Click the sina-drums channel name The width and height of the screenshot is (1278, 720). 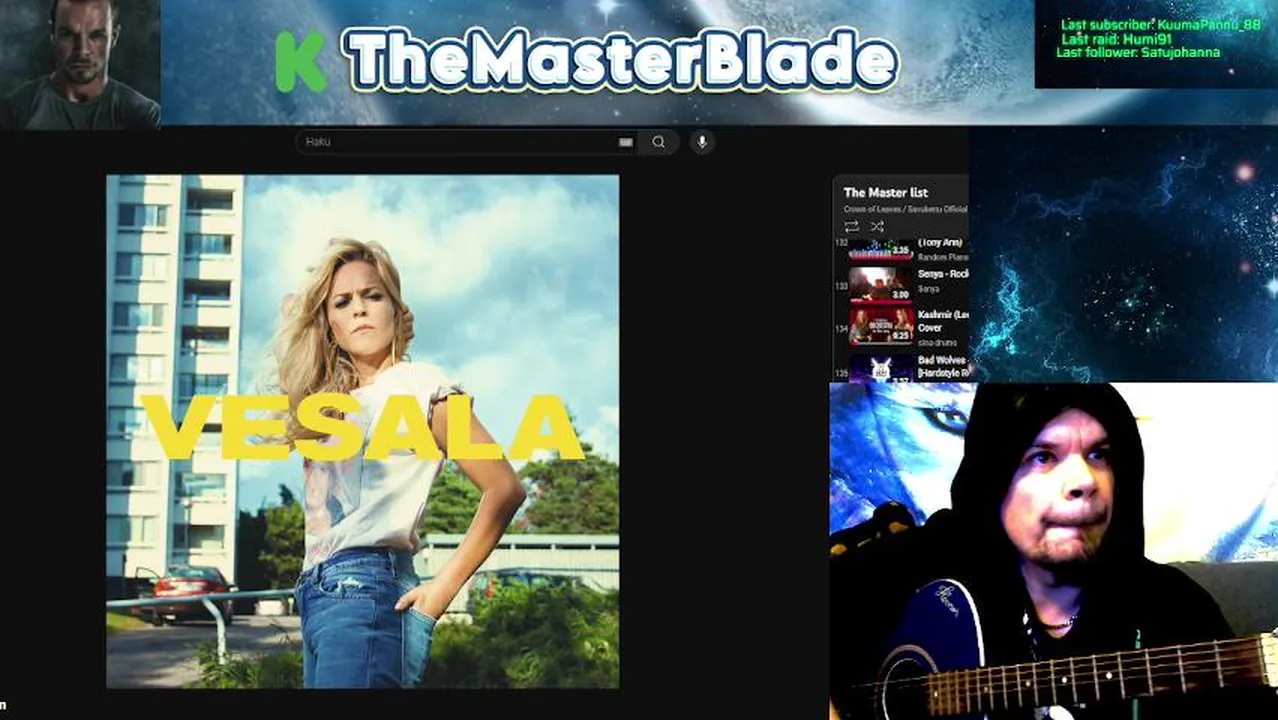(937, 343)
